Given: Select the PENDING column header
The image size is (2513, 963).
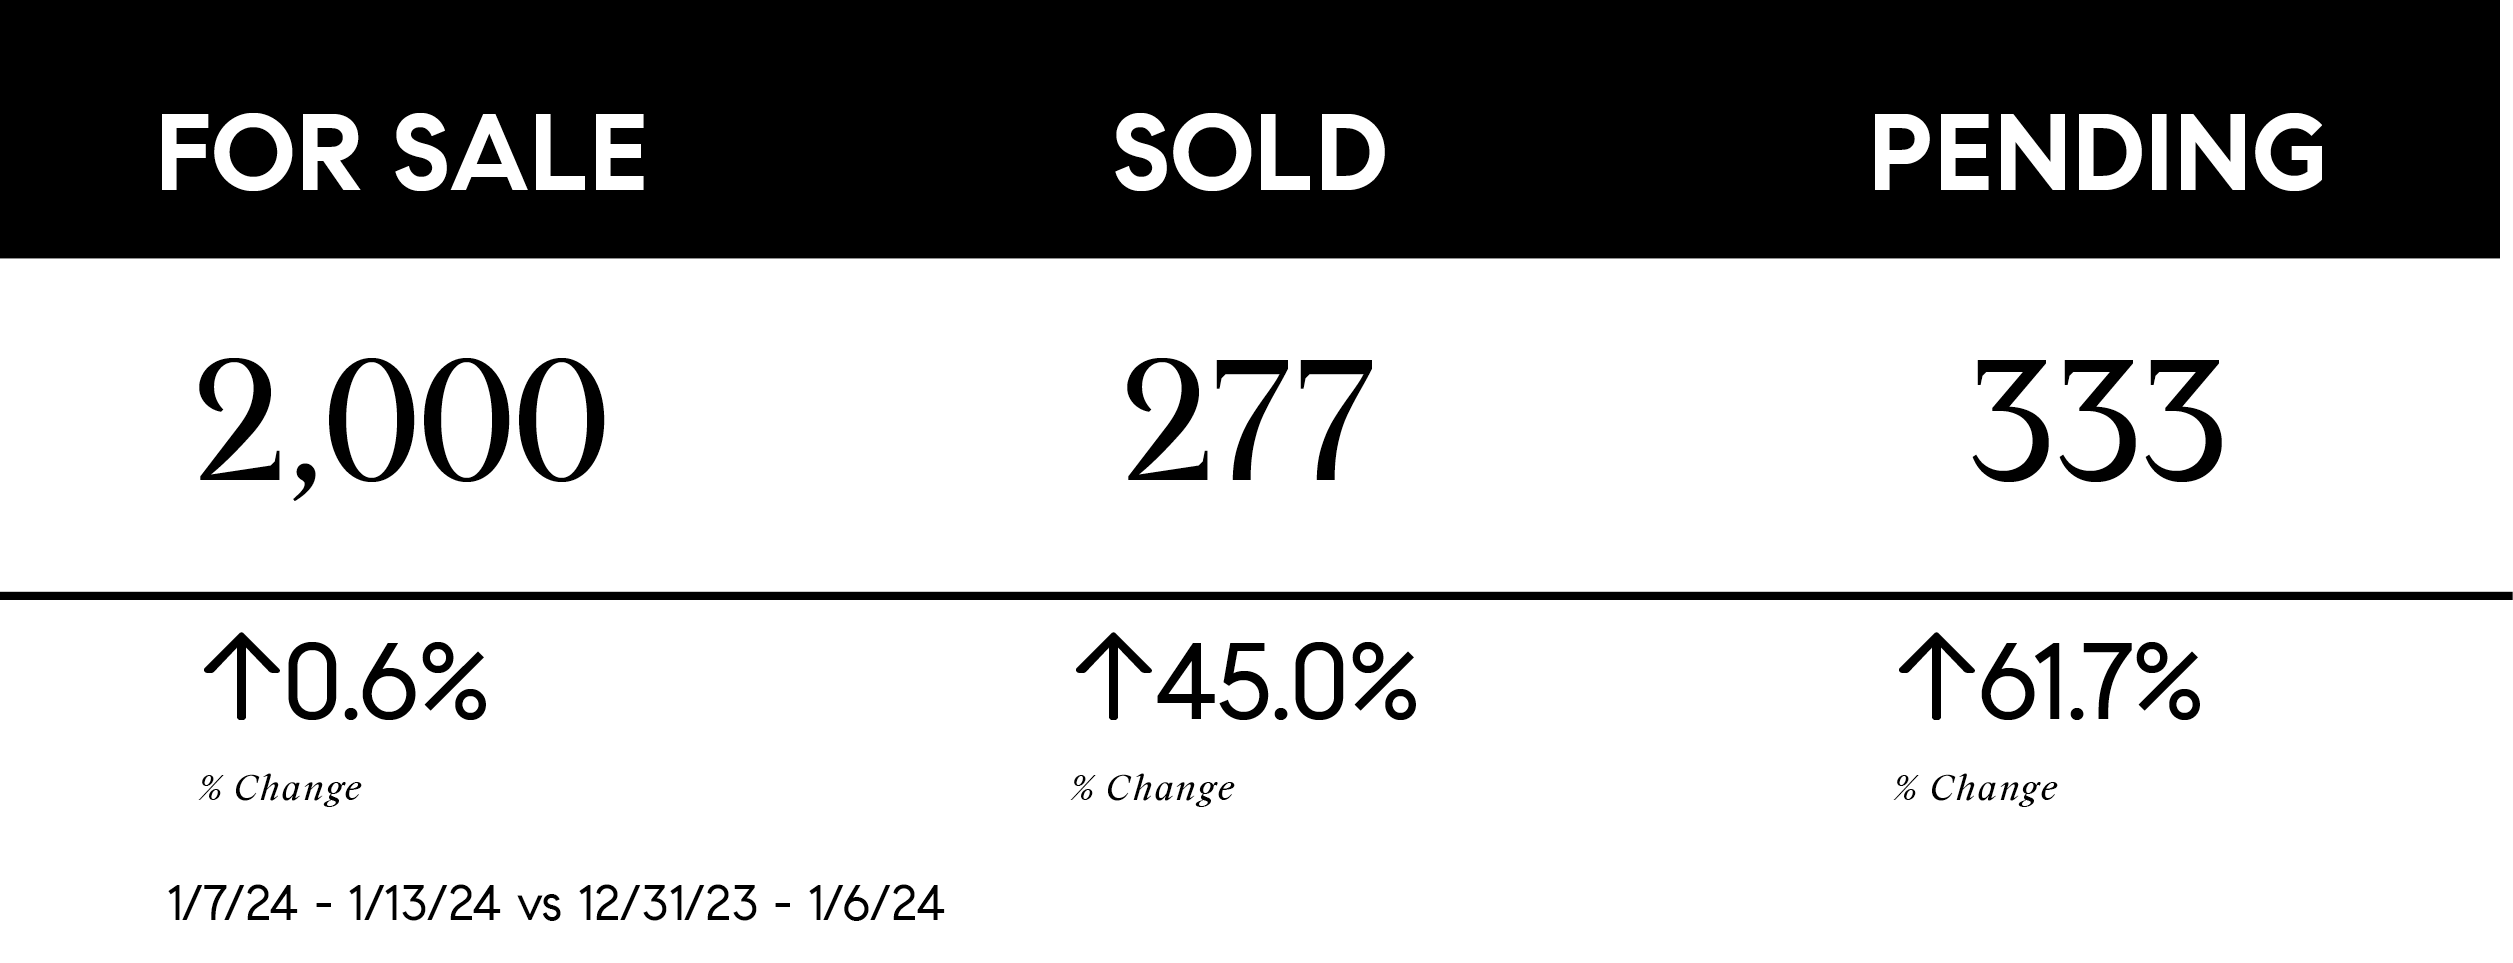Looking at the screenshot, I should (2097, 154).
